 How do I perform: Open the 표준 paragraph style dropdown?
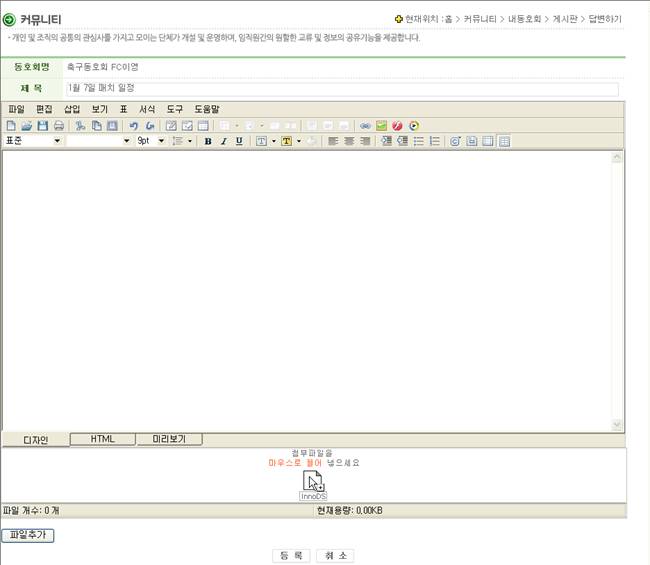[x=57, y=142]
